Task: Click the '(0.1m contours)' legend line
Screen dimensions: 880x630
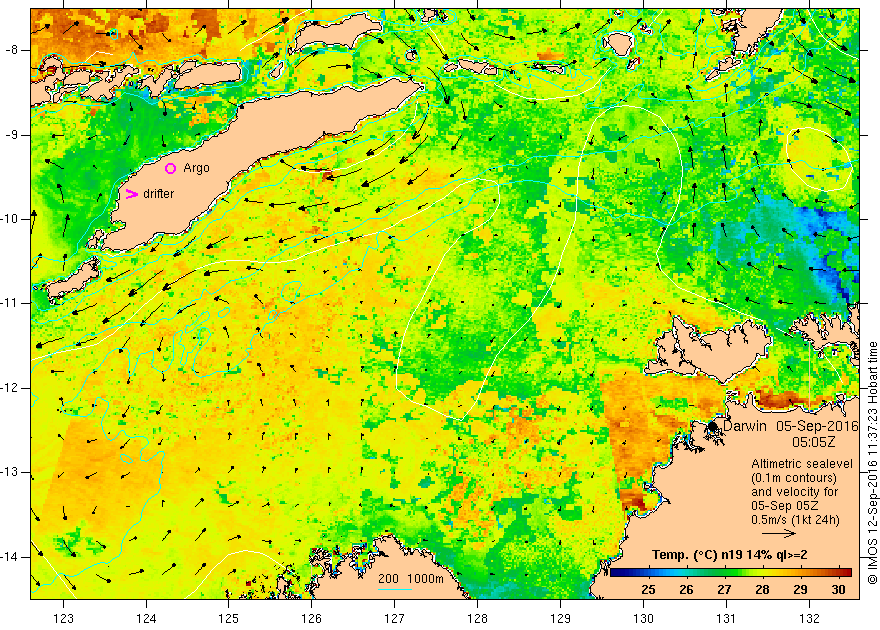Action: [794, 478]
